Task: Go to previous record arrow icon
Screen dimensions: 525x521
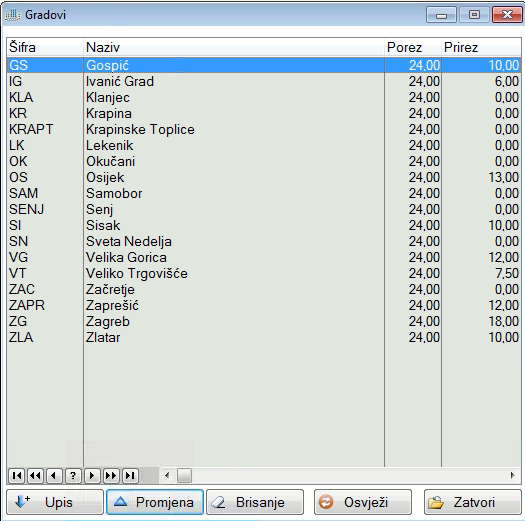Action: click(54, 475)
